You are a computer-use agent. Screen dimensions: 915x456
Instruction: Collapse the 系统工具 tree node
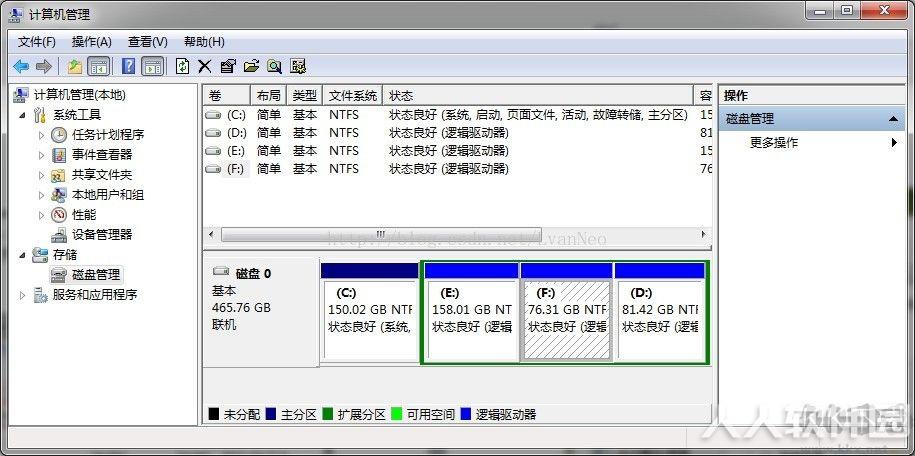[x=22, y=115]
